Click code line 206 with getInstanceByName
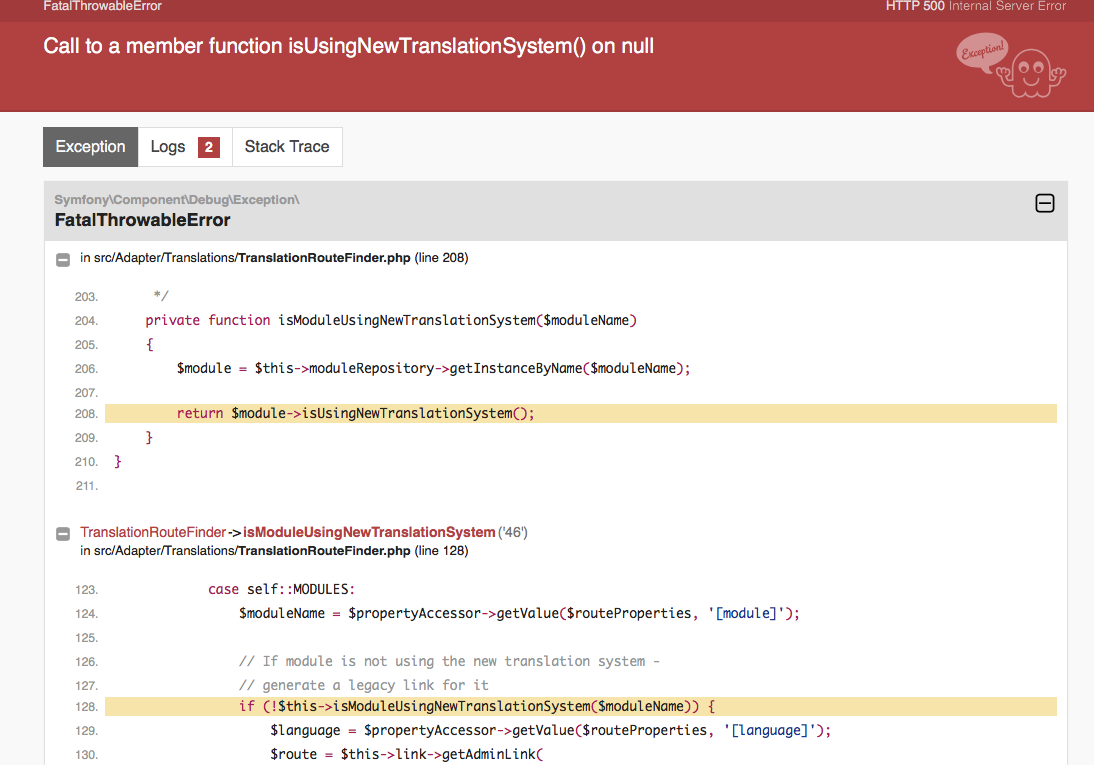The height and width of the screenshot is (765, 1094). 433,369
